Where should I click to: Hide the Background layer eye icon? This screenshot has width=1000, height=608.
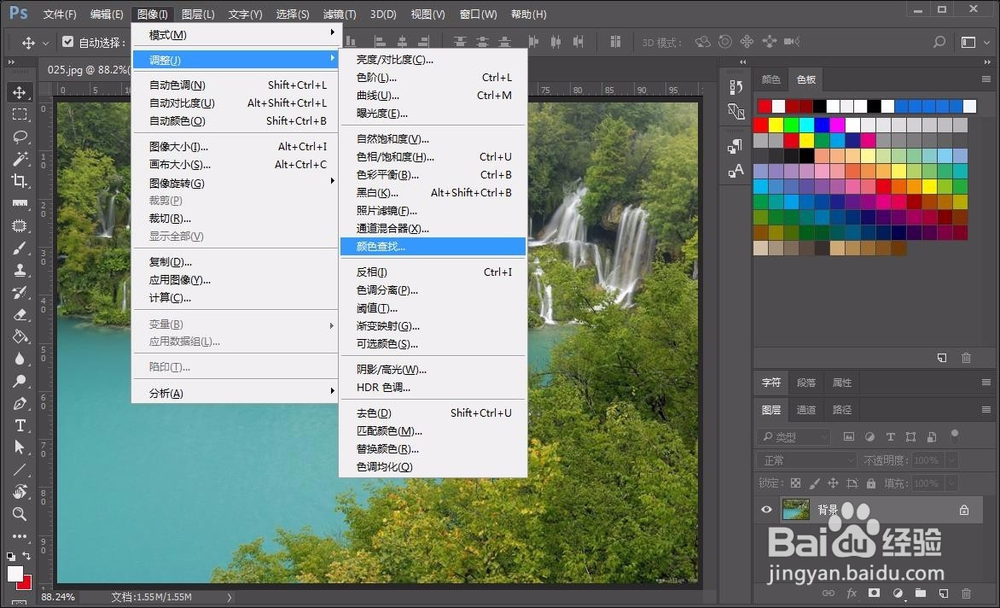[767, 510]
